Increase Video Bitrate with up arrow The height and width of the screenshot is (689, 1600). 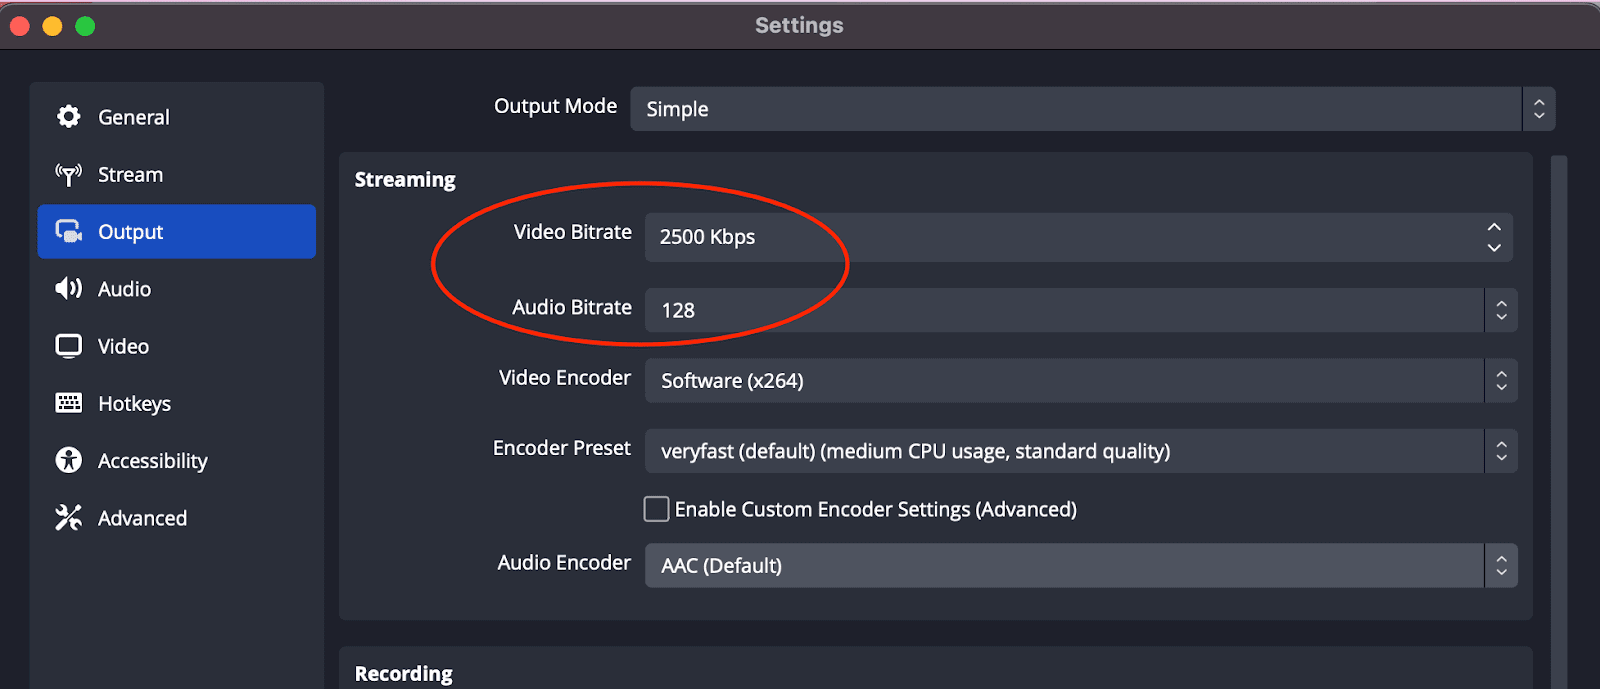(x=1494, y=227)
